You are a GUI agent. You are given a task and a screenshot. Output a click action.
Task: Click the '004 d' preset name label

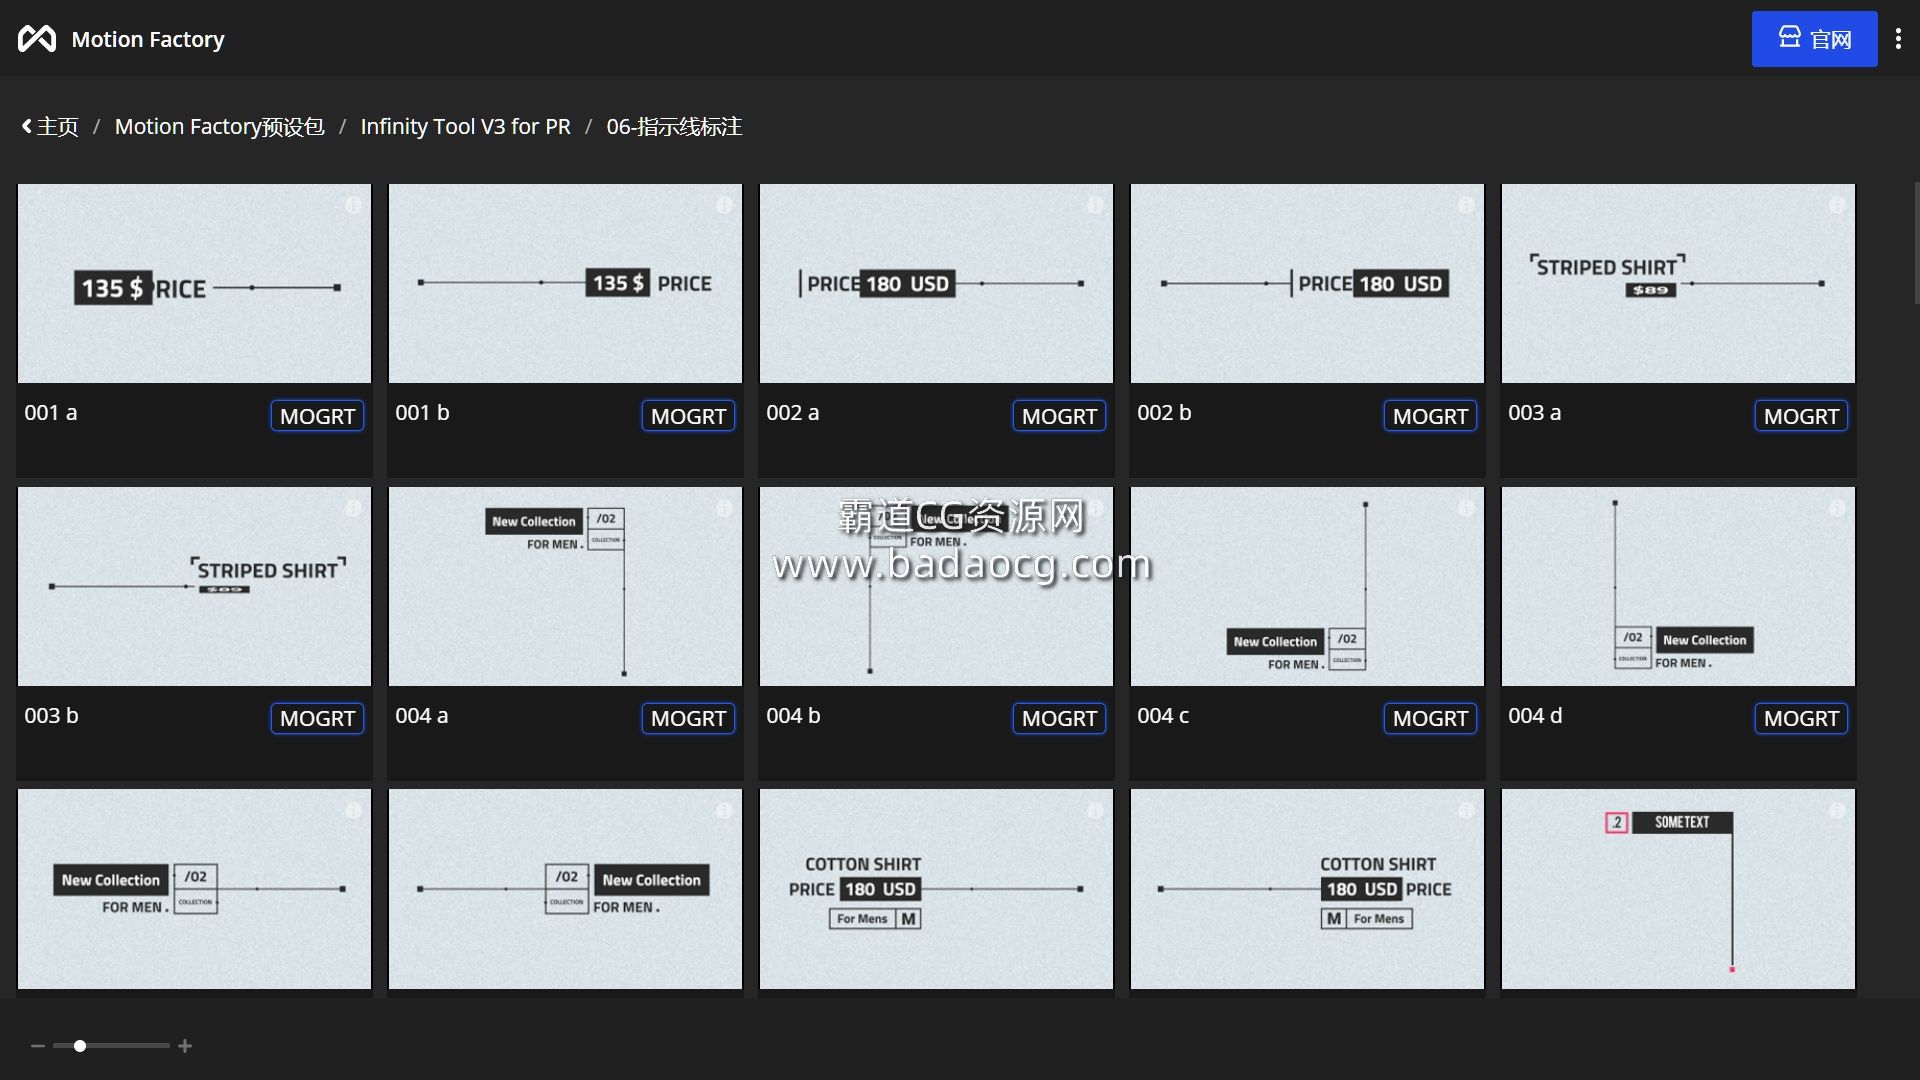tap(1535, 716)
